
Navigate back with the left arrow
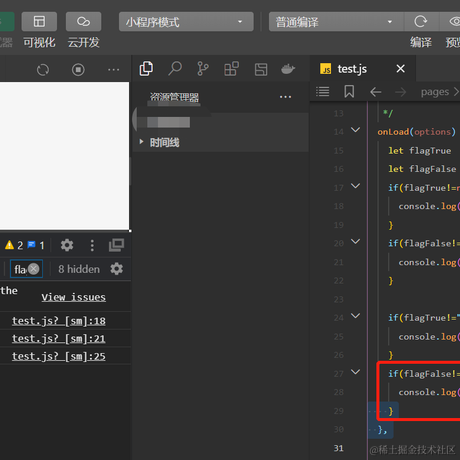376,92
